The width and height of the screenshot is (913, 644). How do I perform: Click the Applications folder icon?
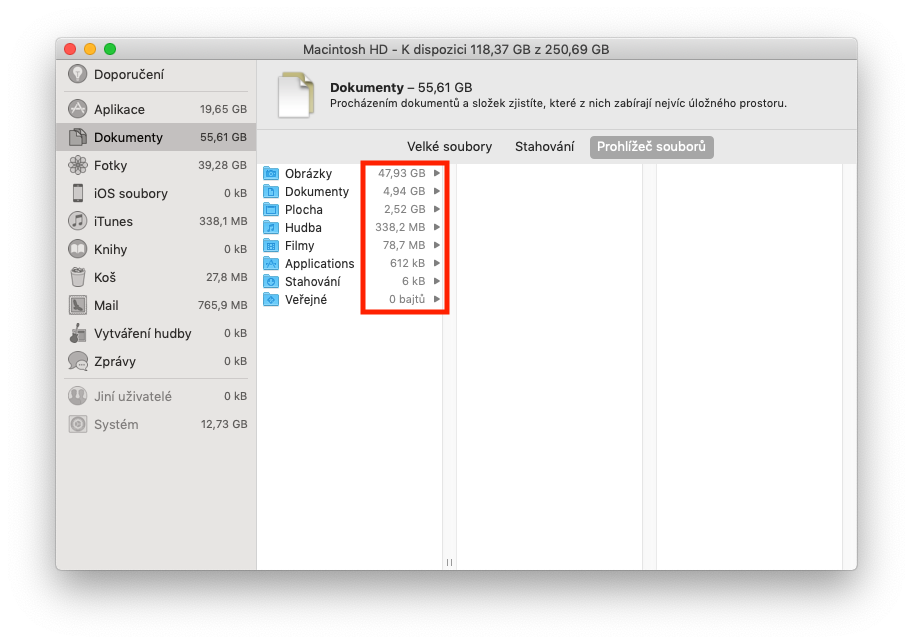[271, 263]
